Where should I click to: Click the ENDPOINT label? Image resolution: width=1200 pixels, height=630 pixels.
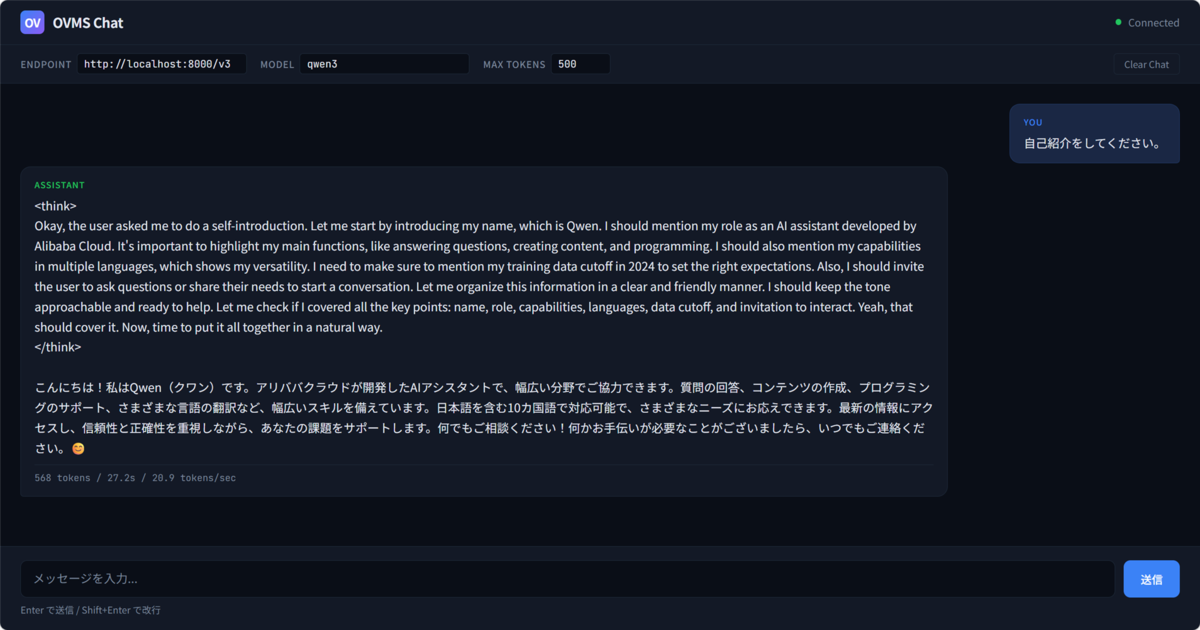46,64
